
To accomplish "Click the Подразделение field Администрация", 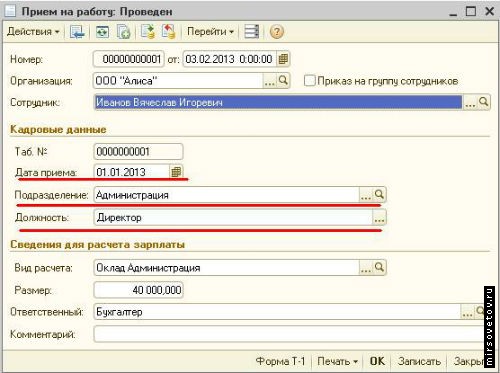I will 226,195.
